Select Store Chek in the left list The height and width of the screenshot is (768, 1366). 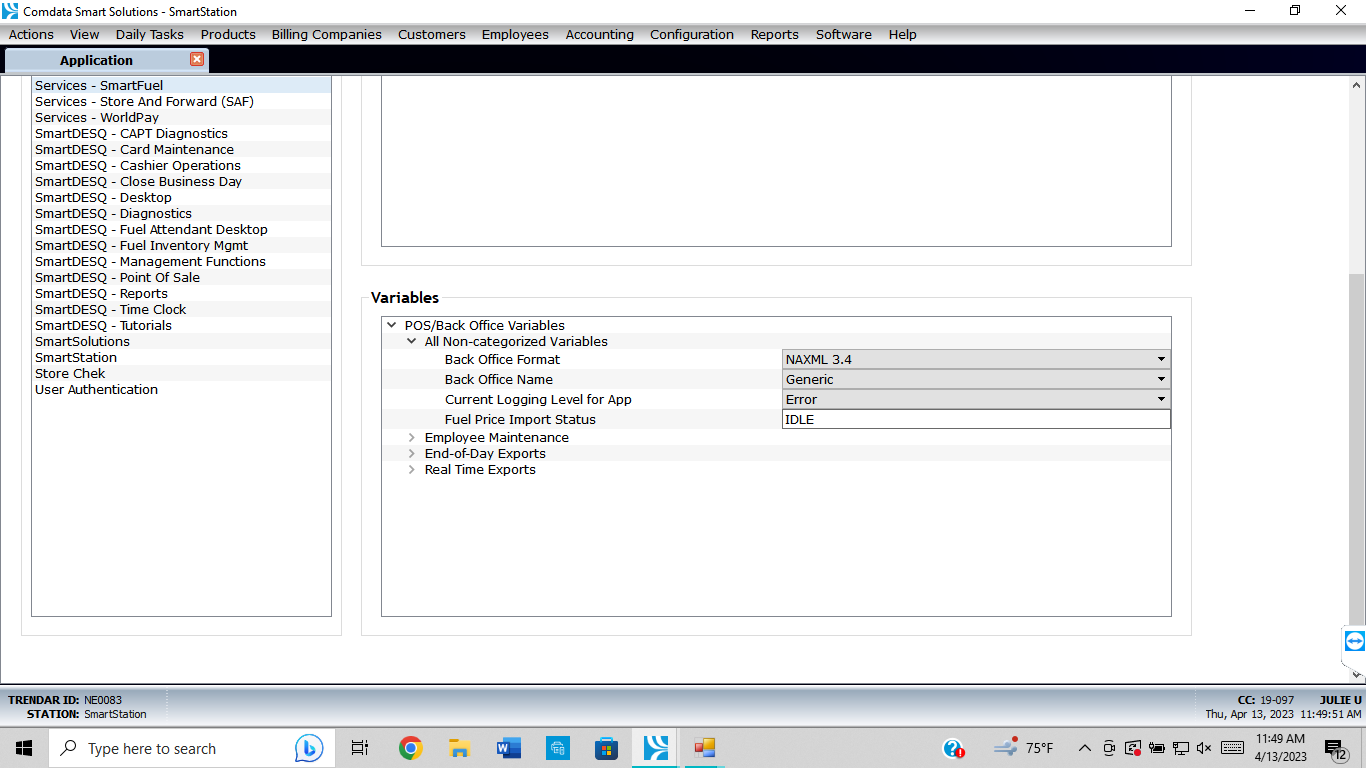tap(70, 373)
